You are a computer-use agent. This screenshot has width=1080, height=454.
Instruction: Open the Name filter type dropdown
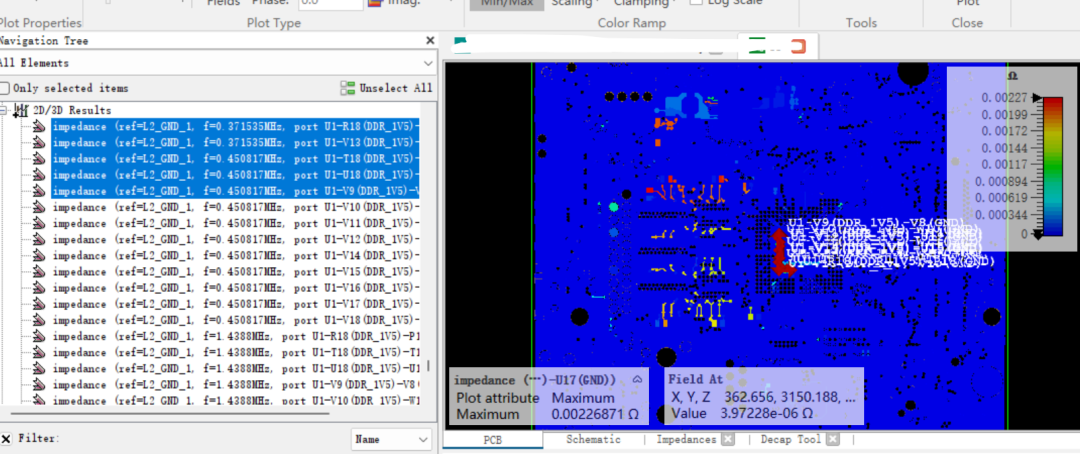click(391, 439)
